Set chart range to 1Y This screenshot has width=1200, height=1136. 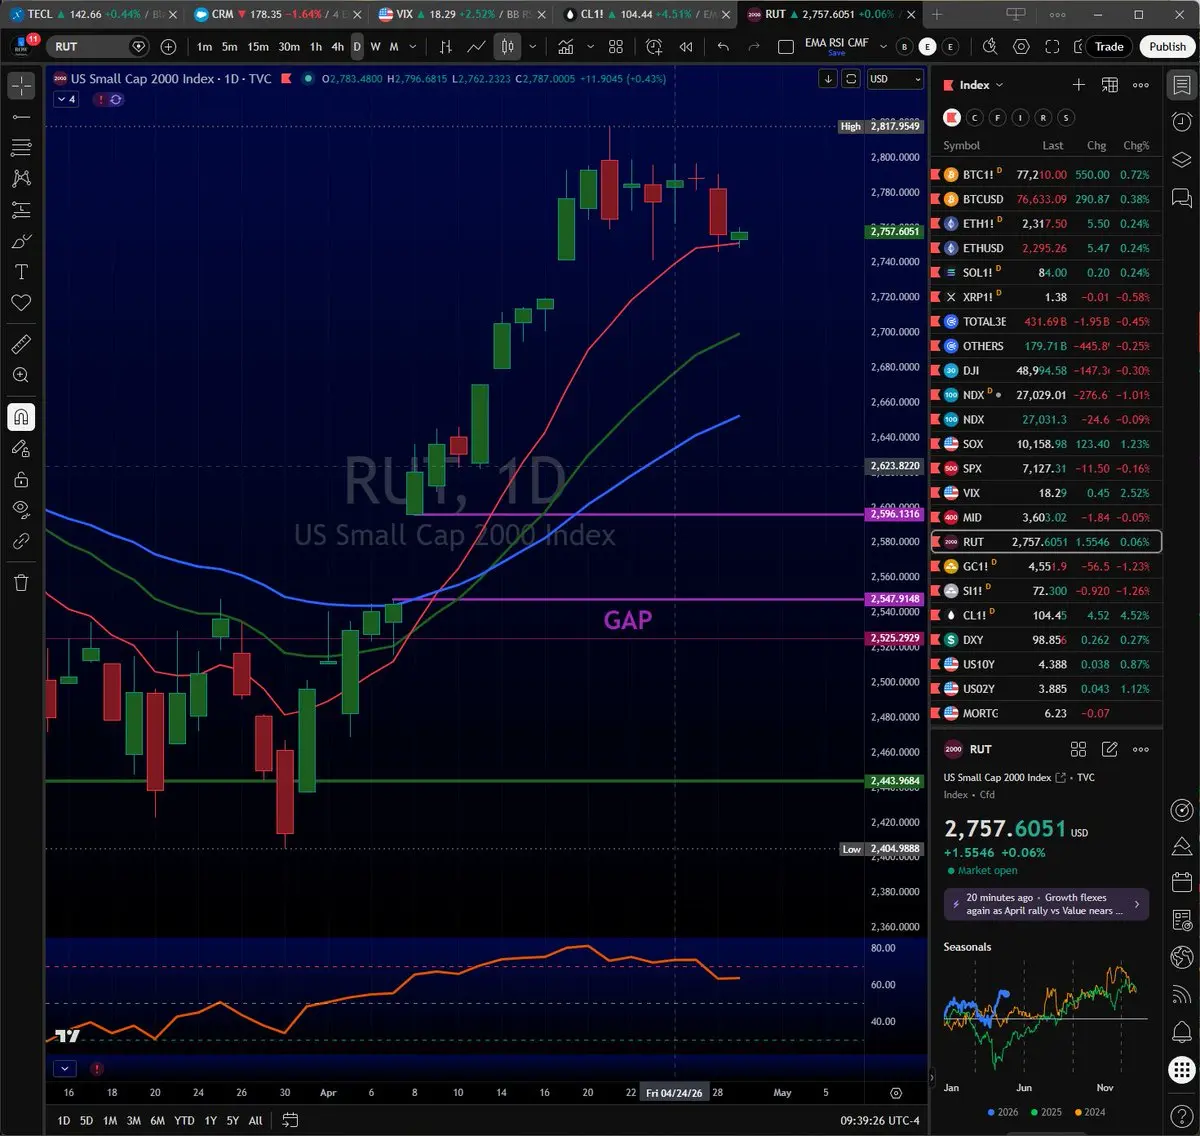[210, 1120]
